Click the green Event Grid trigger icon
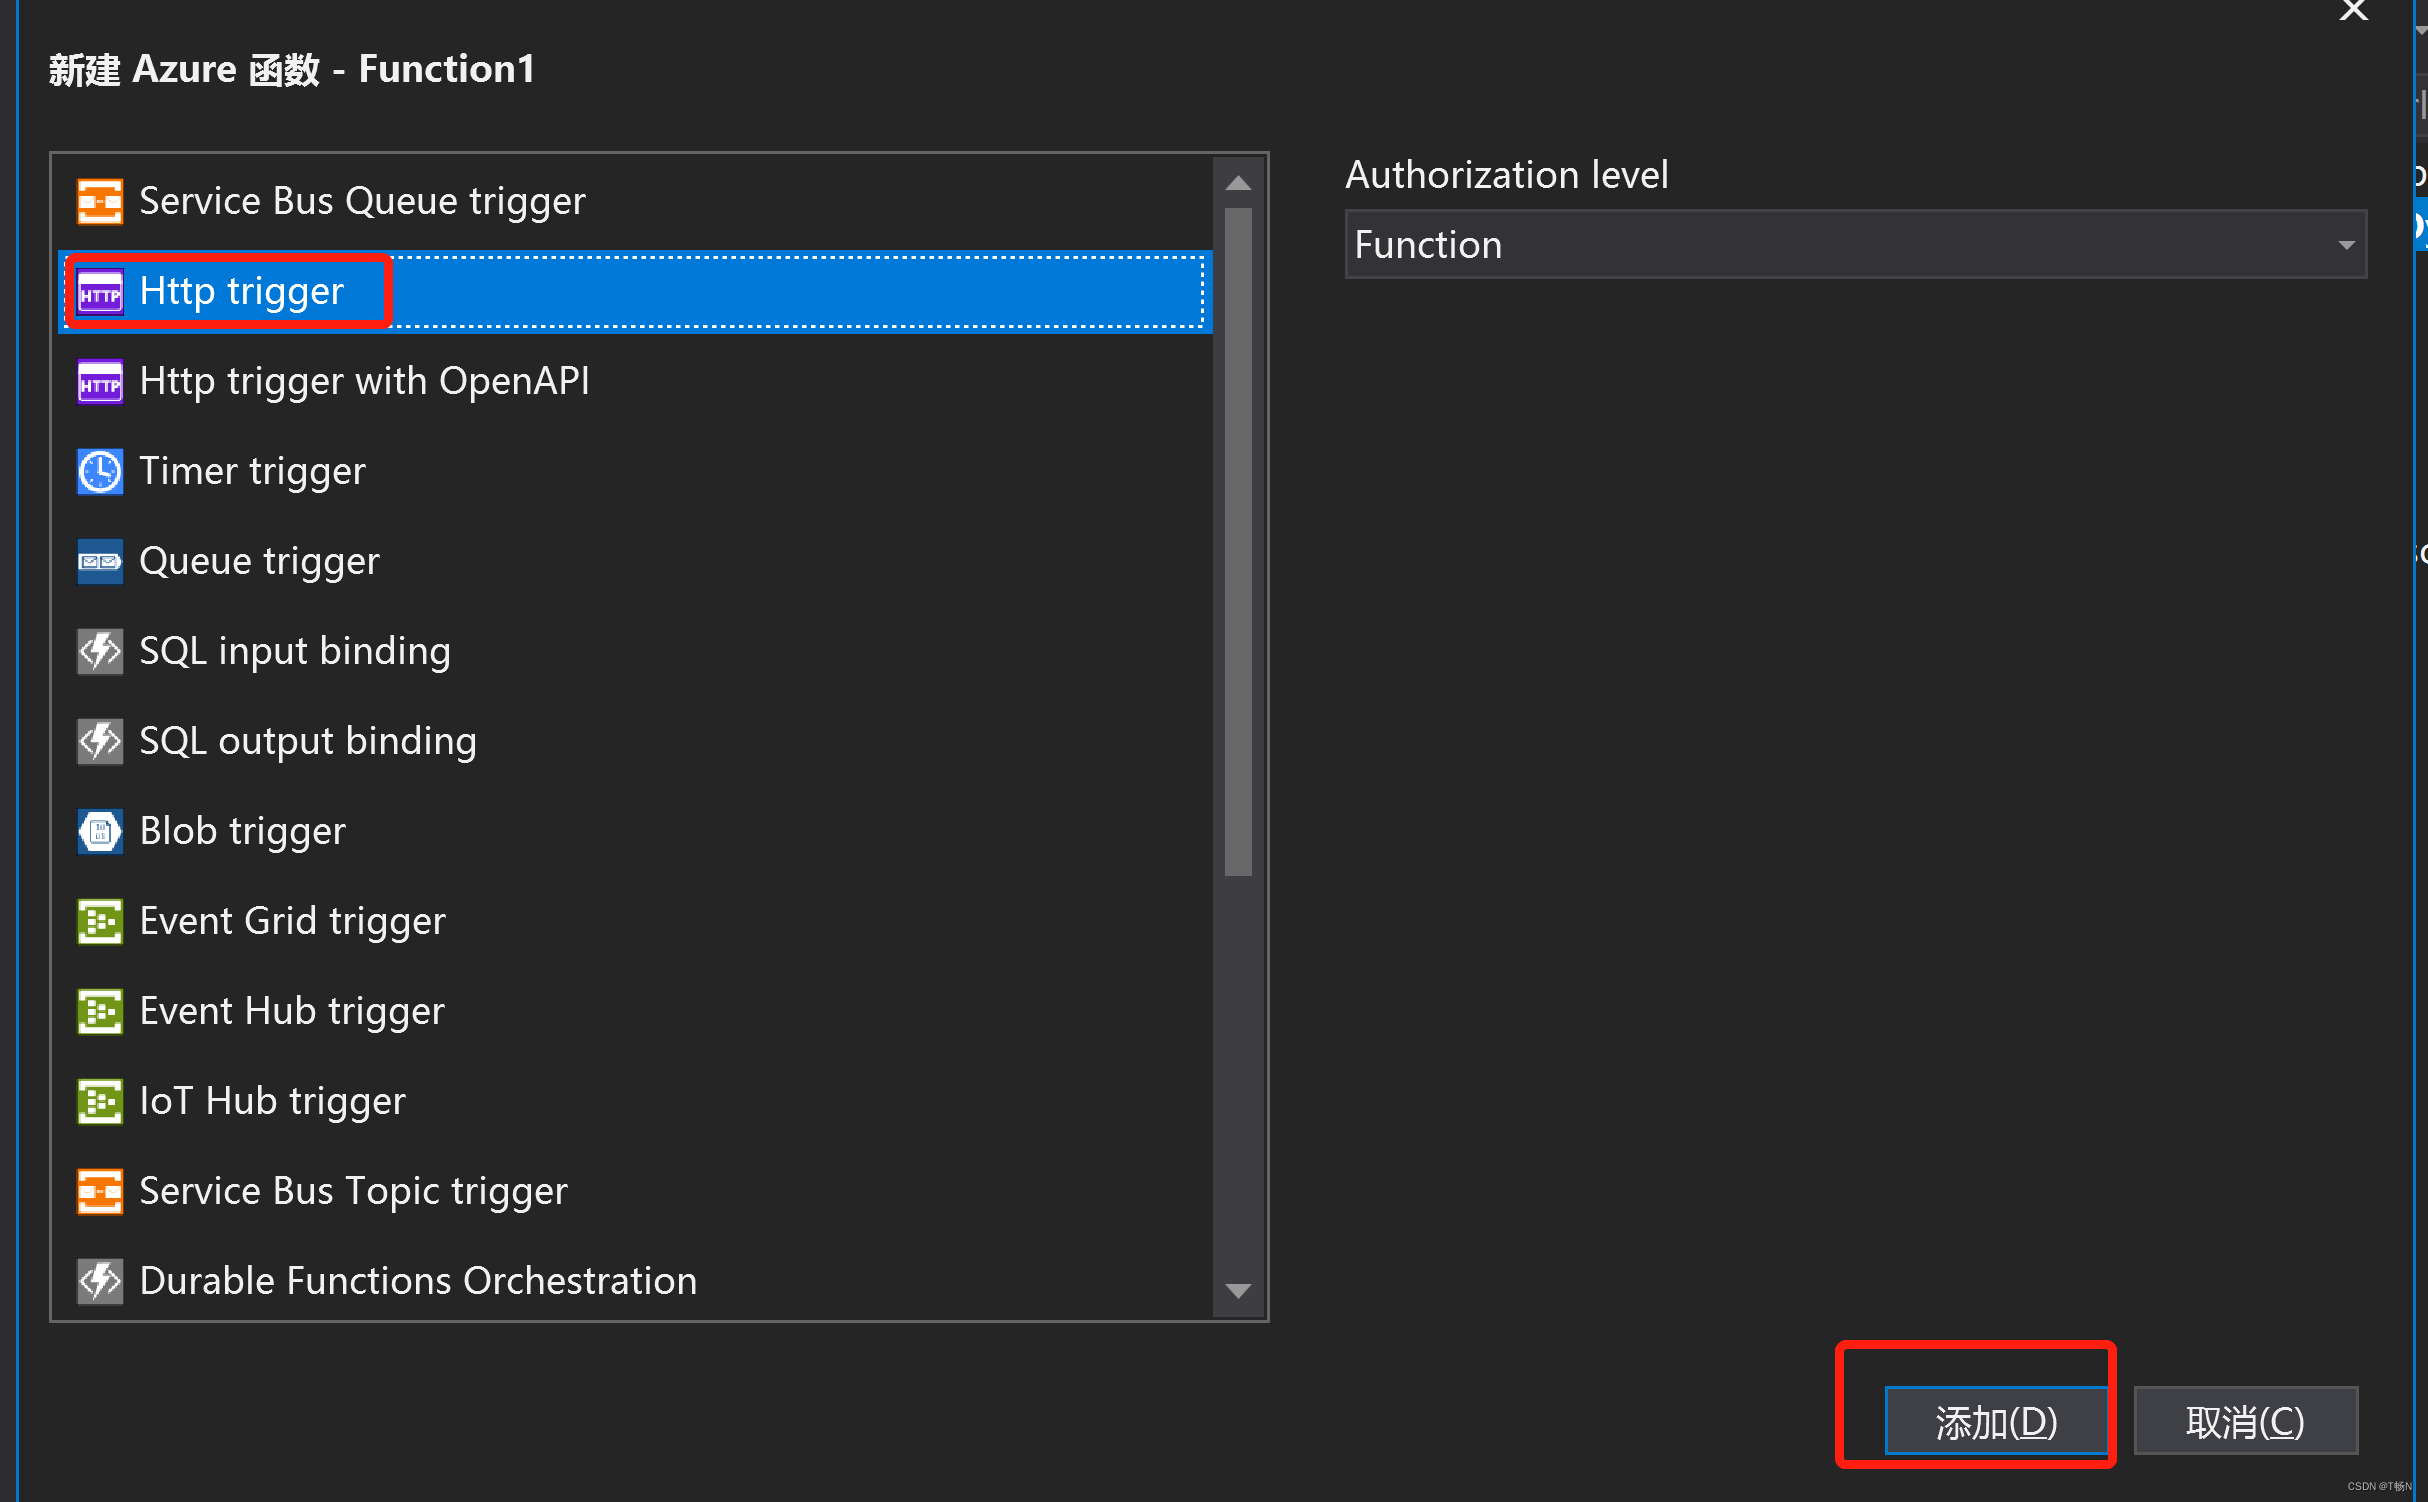This screenshot has height=1502, width=2428. point(100,922)
